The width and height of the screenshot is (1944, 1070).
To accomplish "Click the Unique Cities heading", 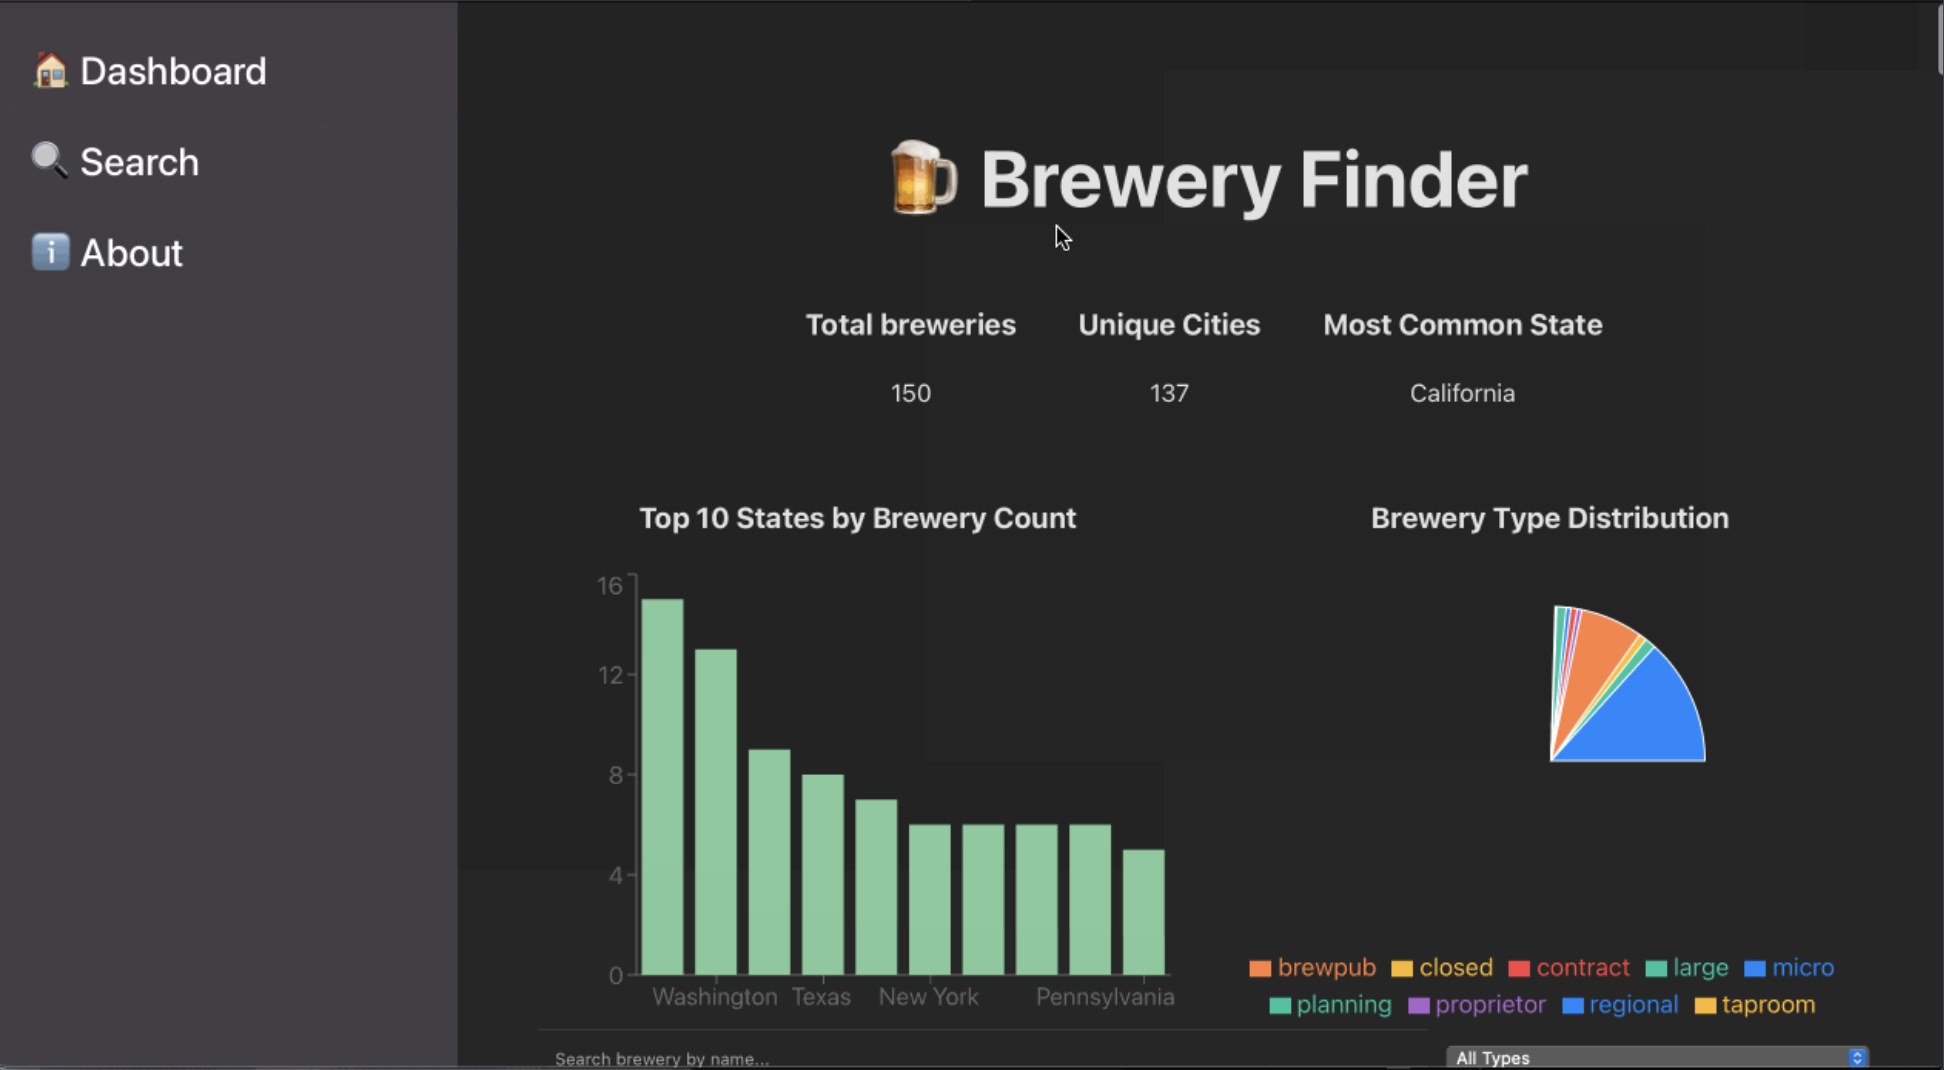I will (x=1169, y=325).
